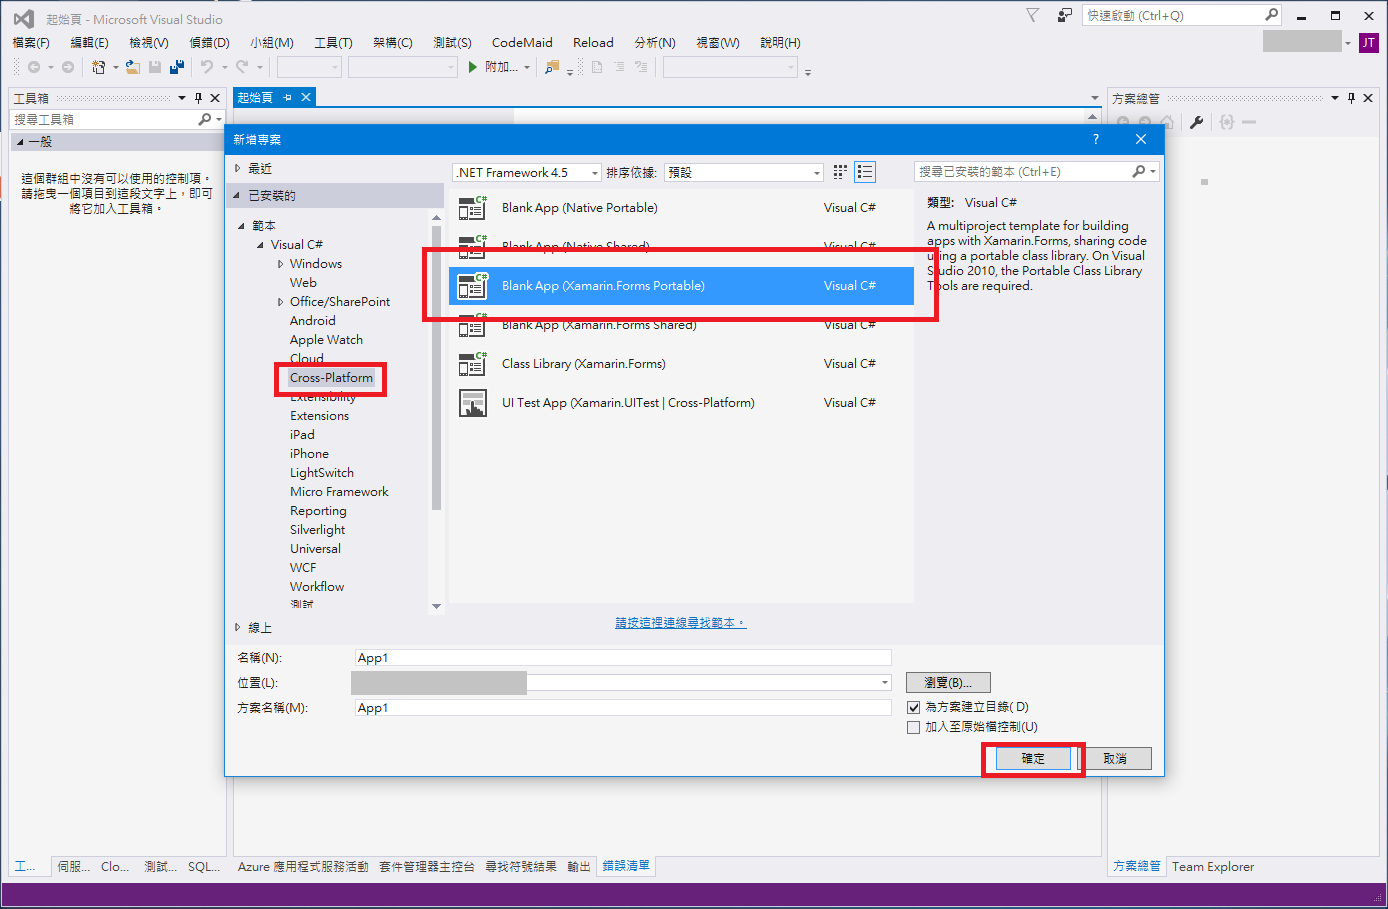This screenshot has height=909, width=1388.
Task: Click the wrench icon in 方案總管 panel
Action: point(1196,122)
